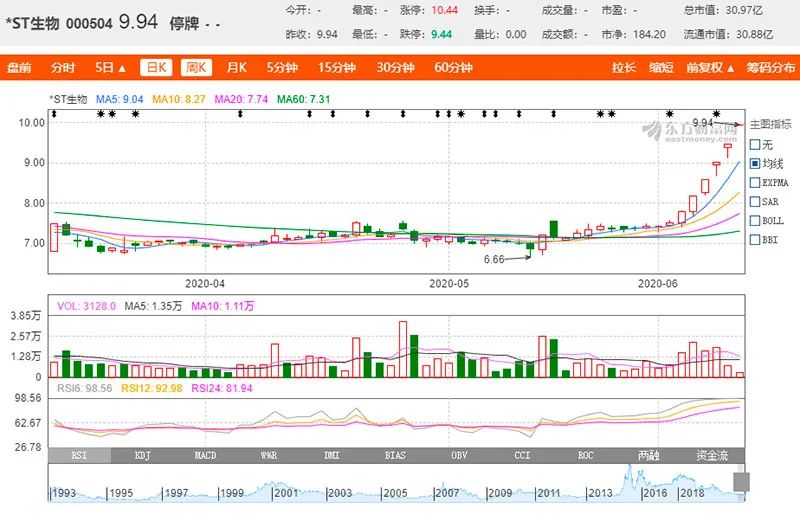The height and width of the screenshot is (522, 800).
Task: Toggle the 均线 moving average checkbox
Action: coord(755,163)
